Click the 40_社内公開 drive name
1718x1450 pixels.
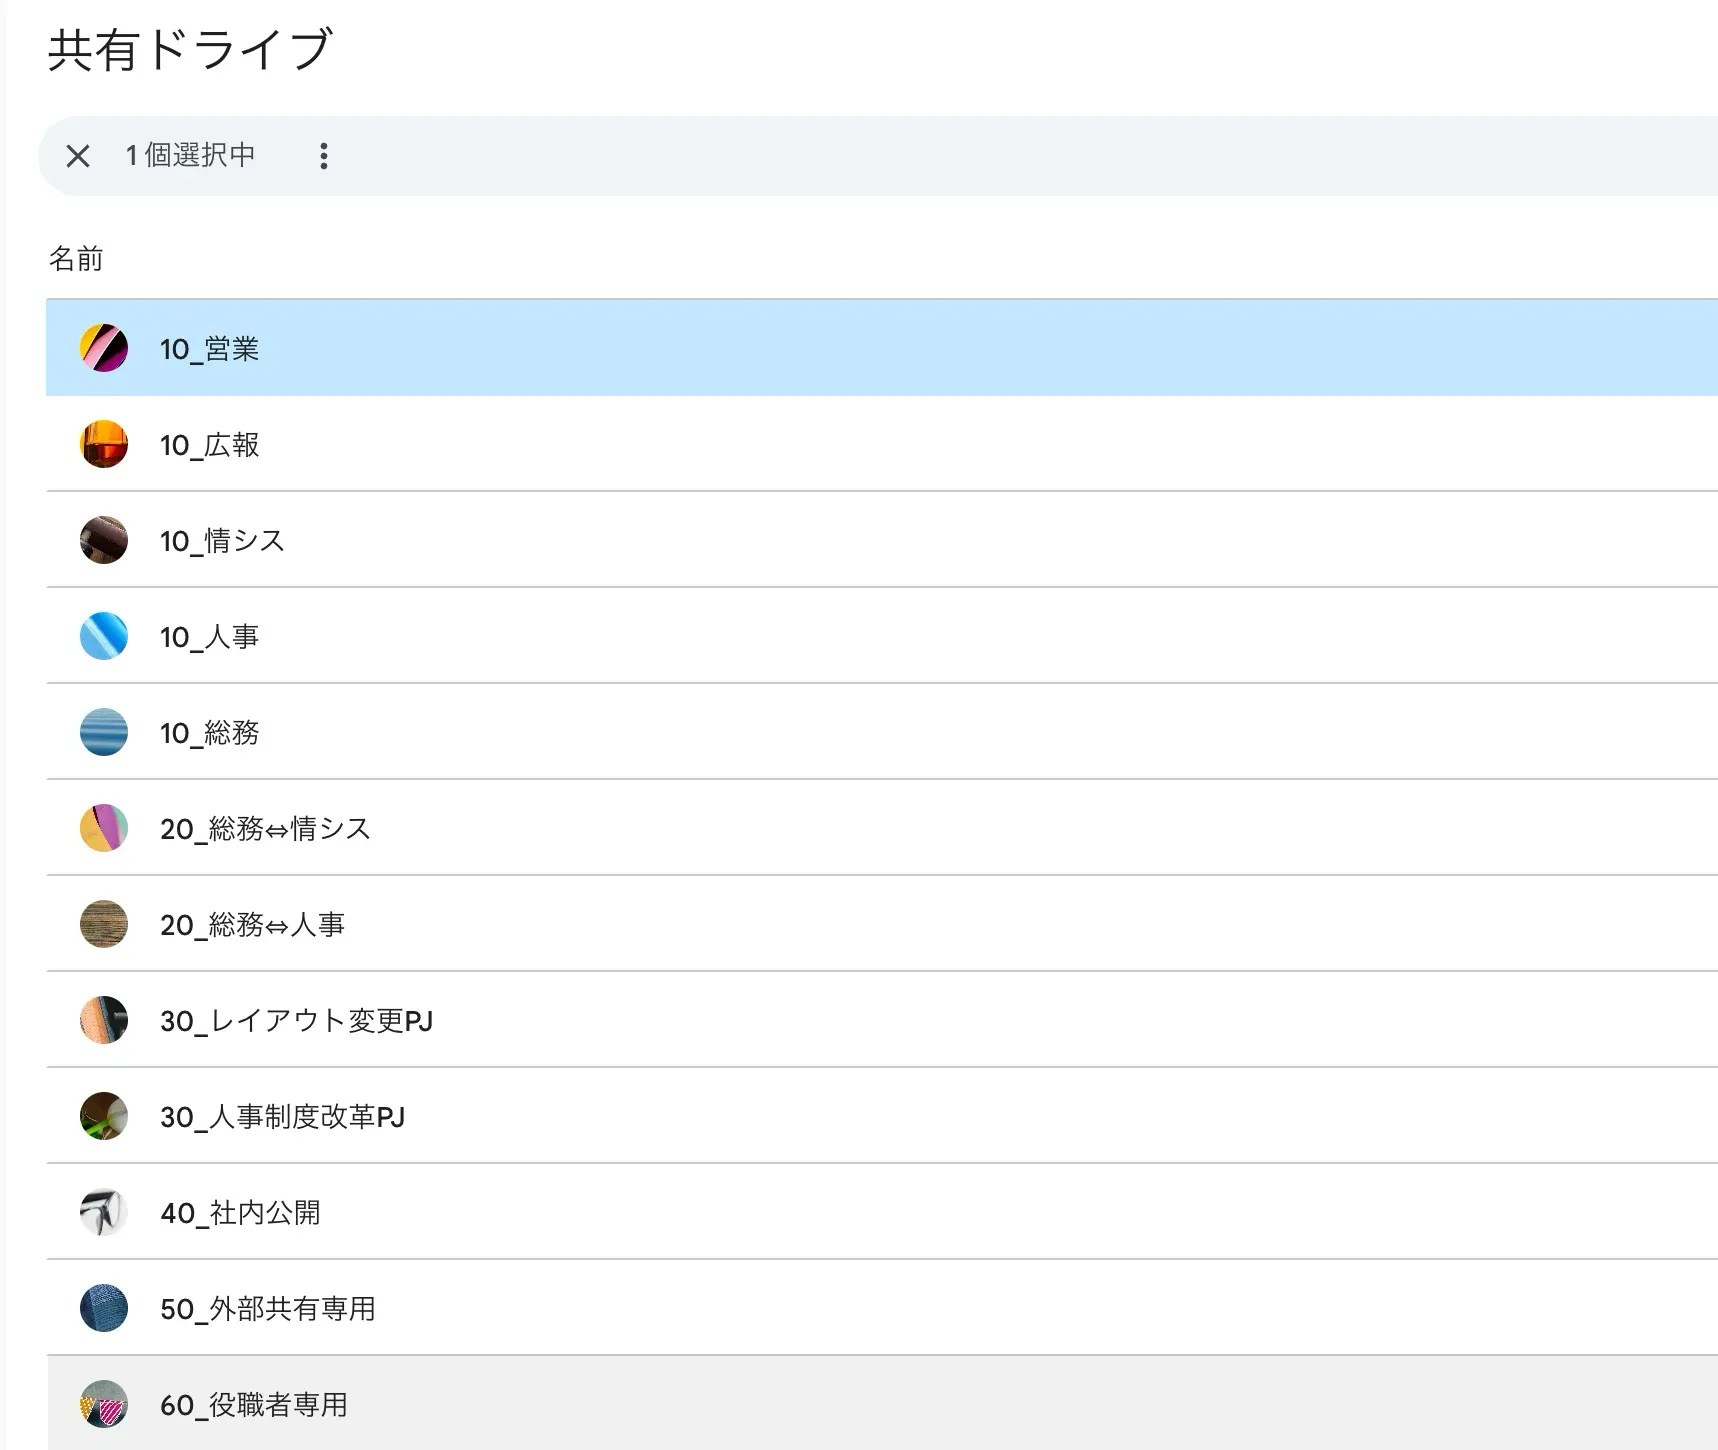[x=240, y=1213]
